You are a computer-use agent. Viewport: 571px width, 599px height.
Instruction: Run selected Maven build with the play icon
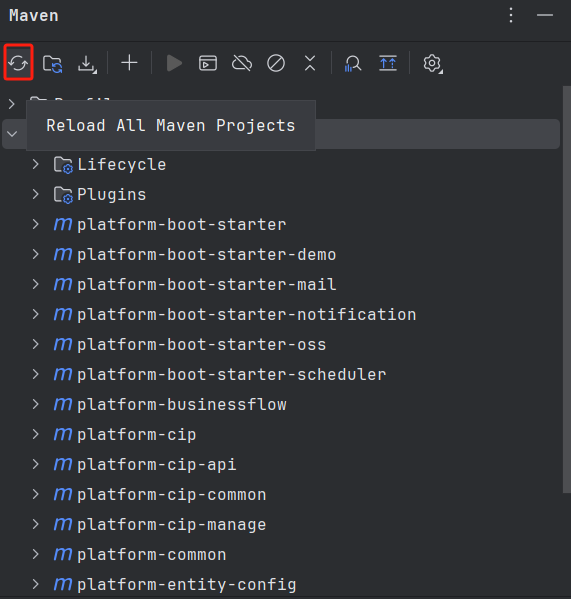click(x=174, y=63)
